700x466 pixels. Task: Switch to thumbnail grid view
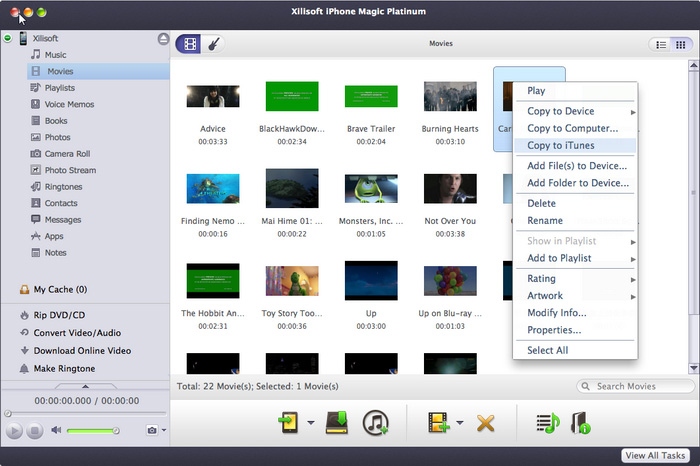pos(681,44)
